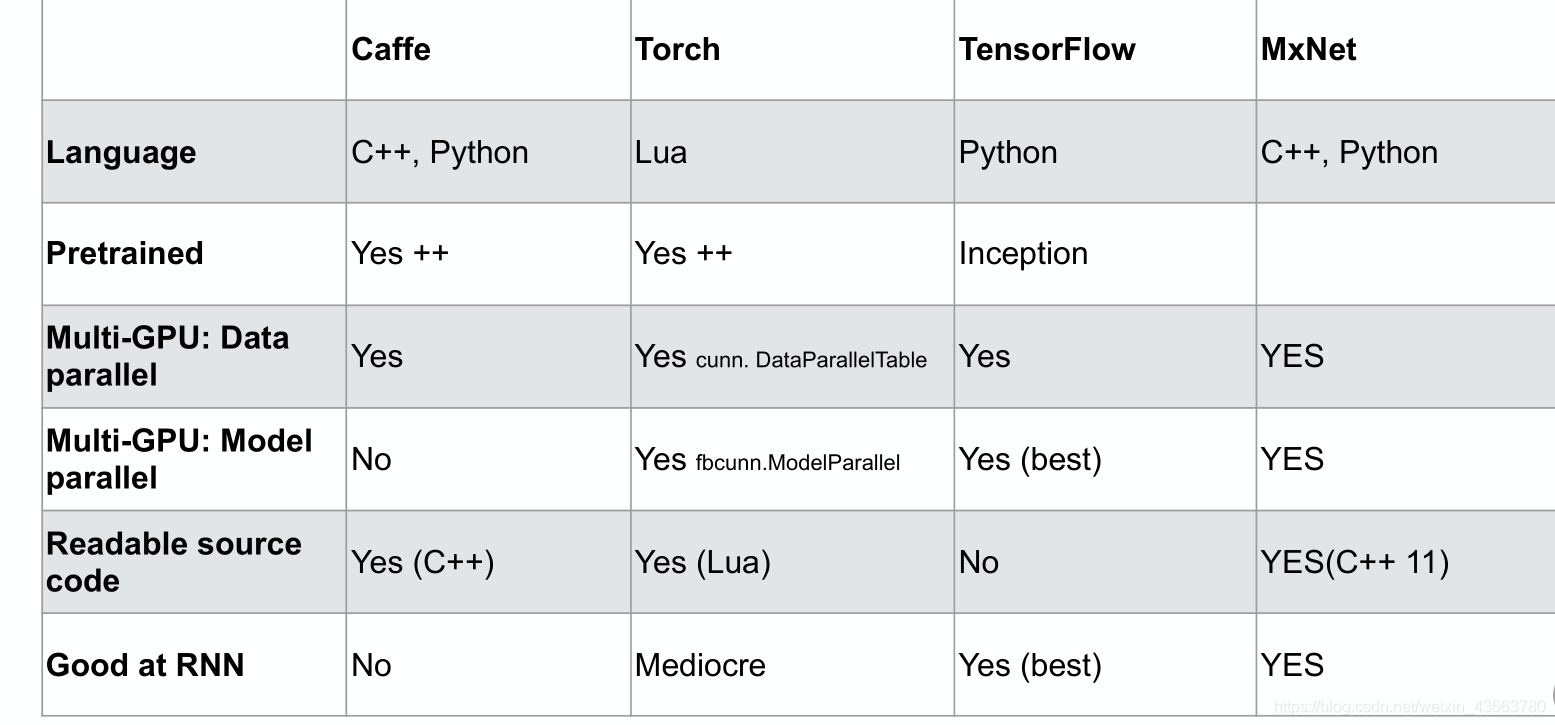Click the Yes (C++) cell under Caffe

[422, 562]
